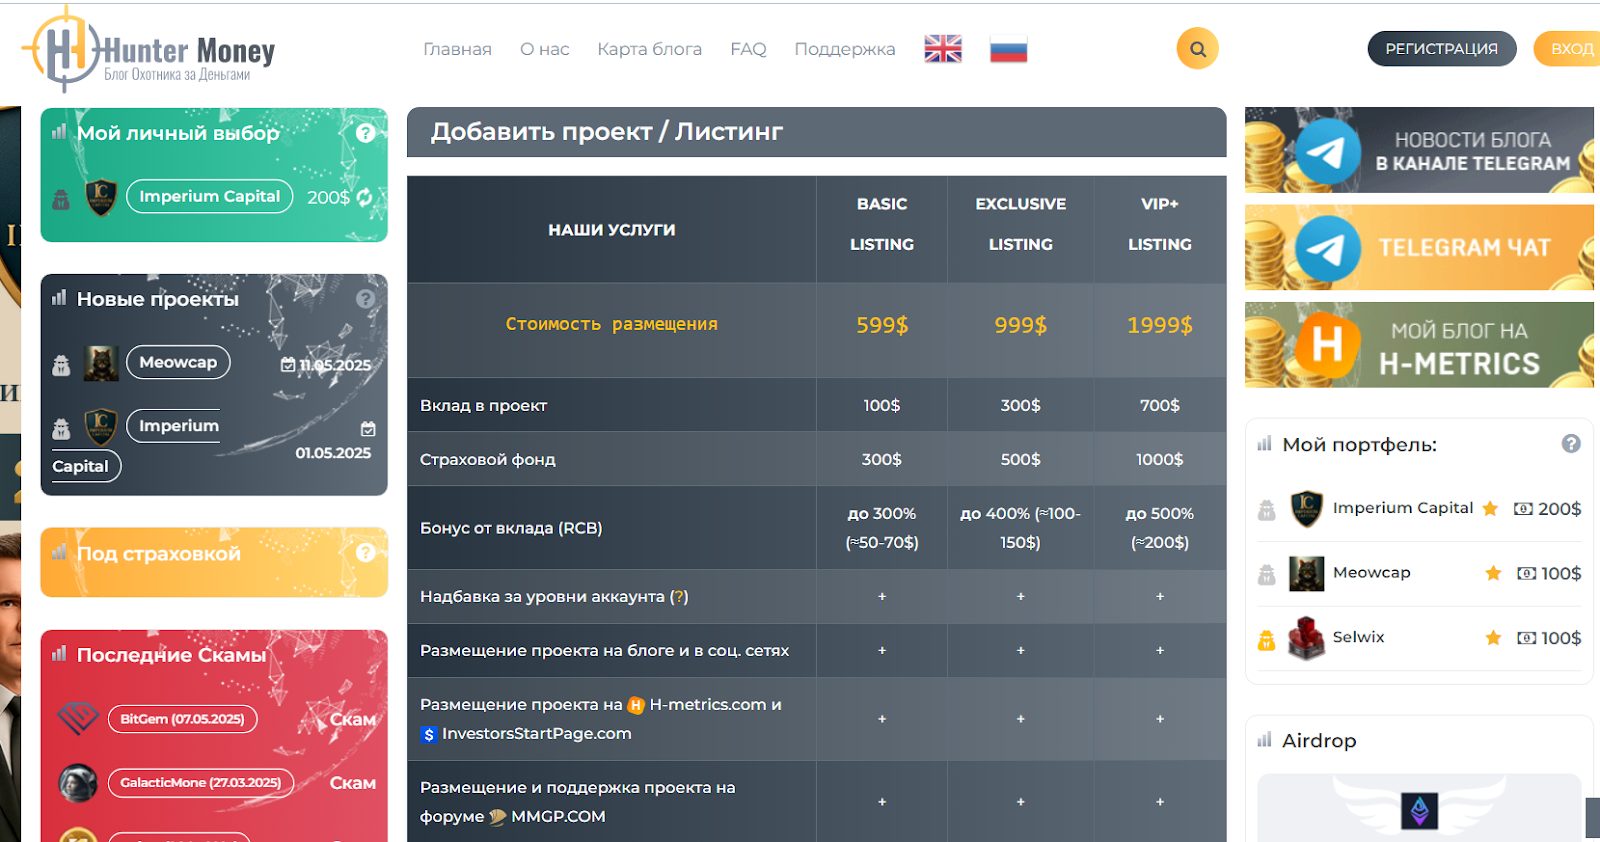This screenshot has height=842, width=1600.
Task: Click yellow insurance icon in Selwix row
Action: [1266, 640]
